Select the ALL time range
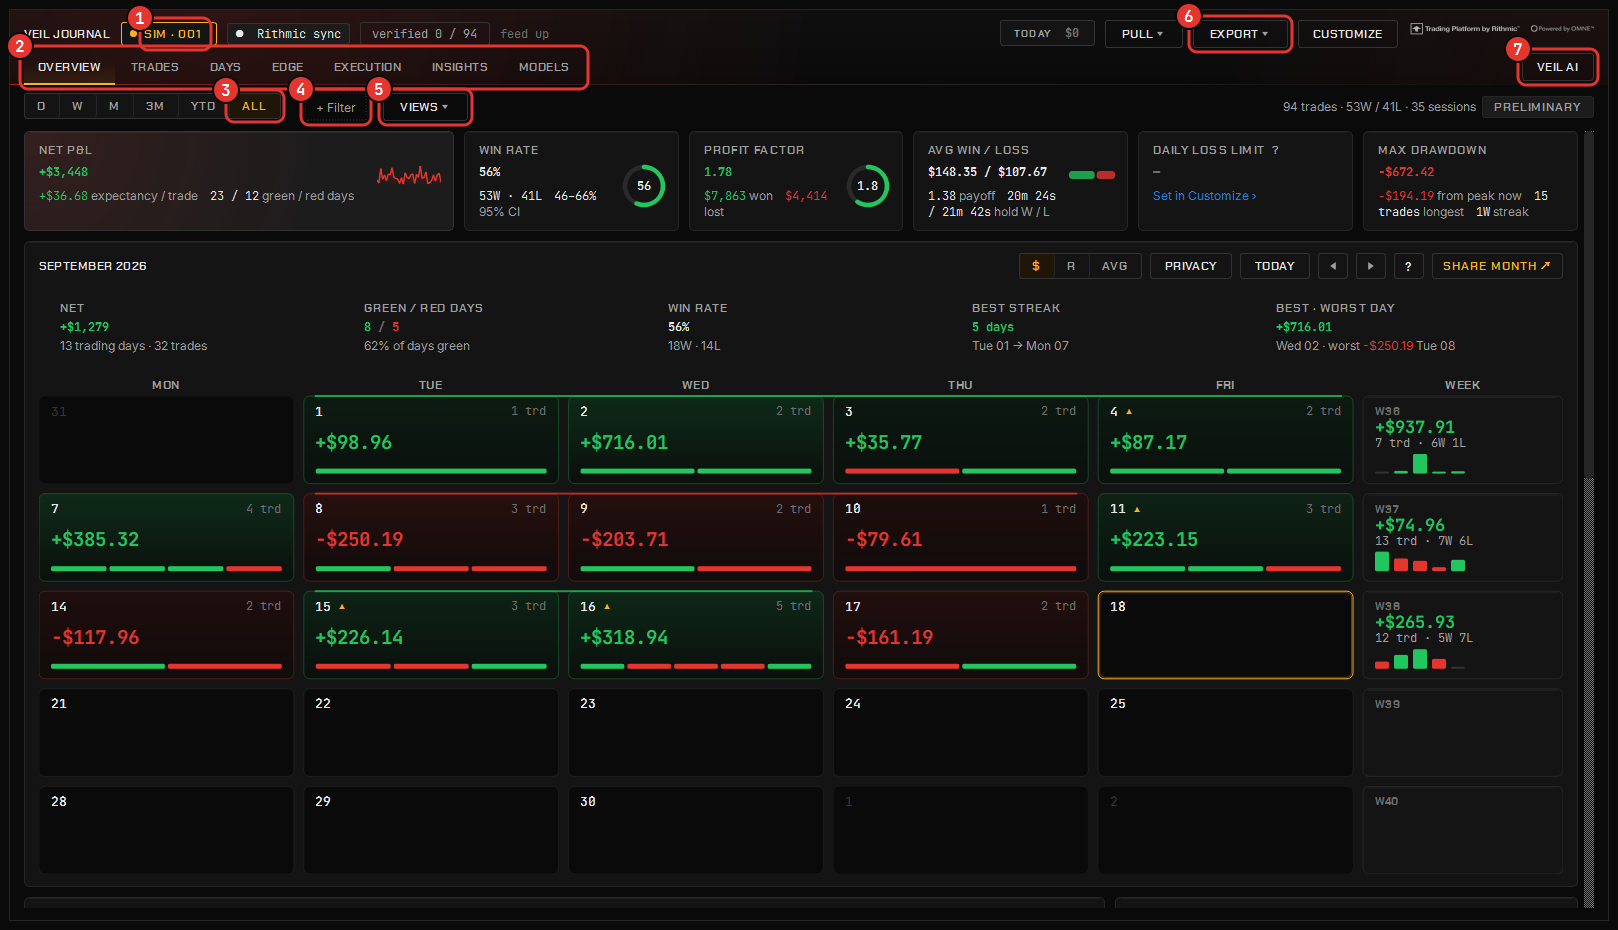 (x=254, y=106)
